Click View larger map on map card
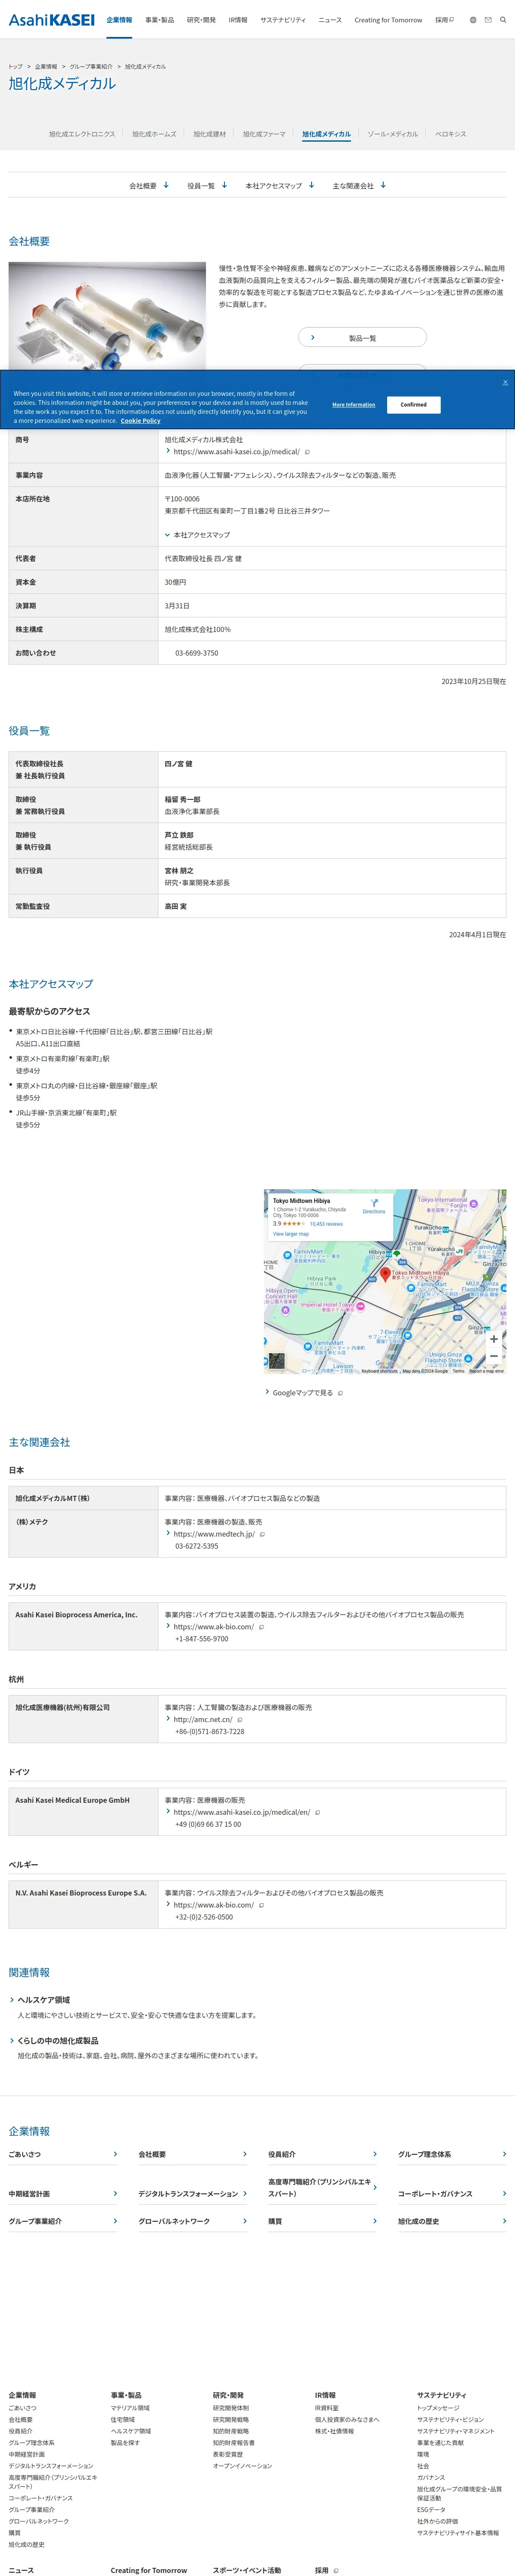 (291, 1234)
